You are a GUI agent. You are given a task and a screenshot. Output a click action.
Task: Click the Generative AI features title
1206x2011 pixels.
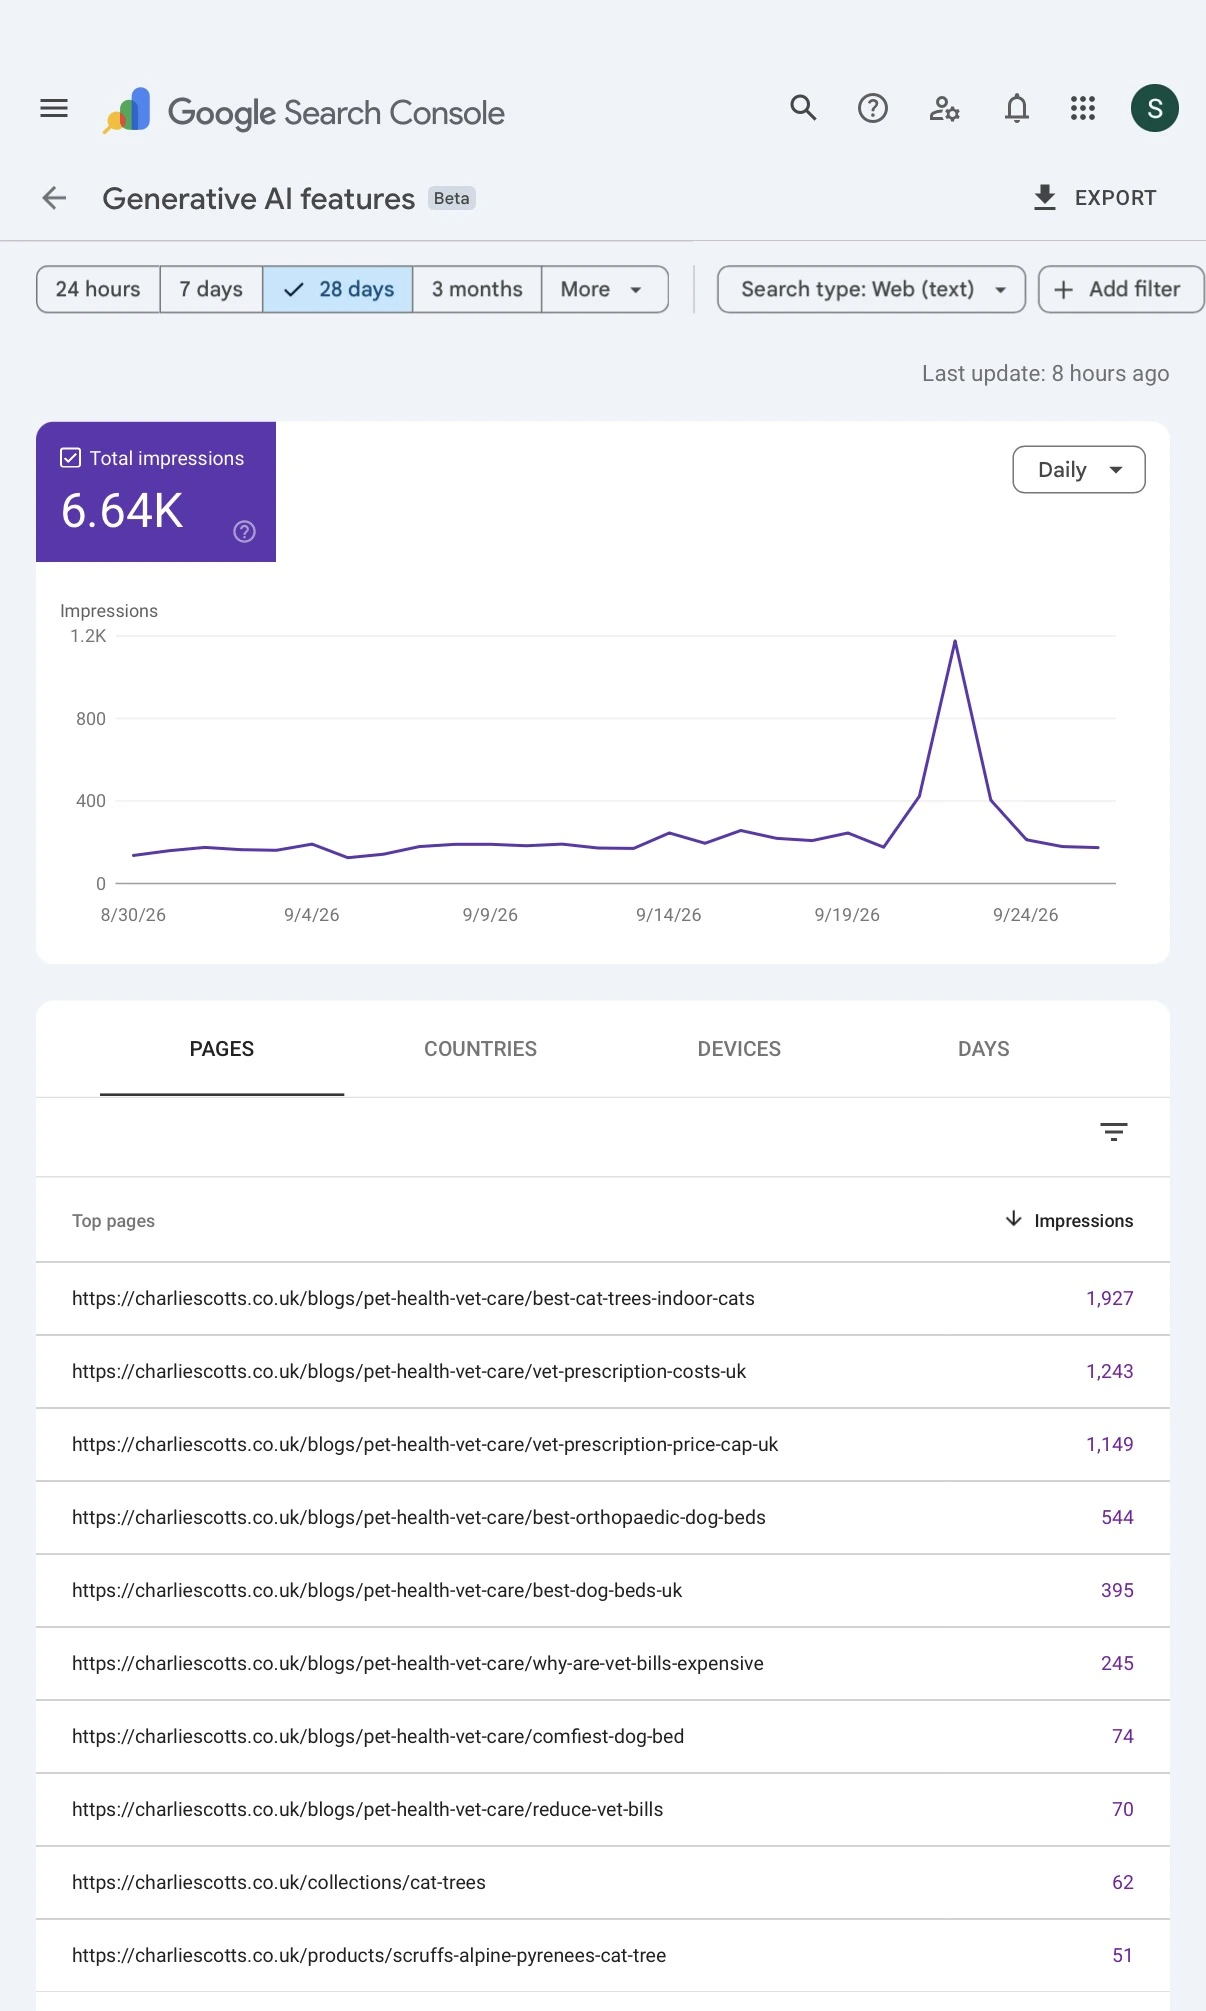click(258, 198)
